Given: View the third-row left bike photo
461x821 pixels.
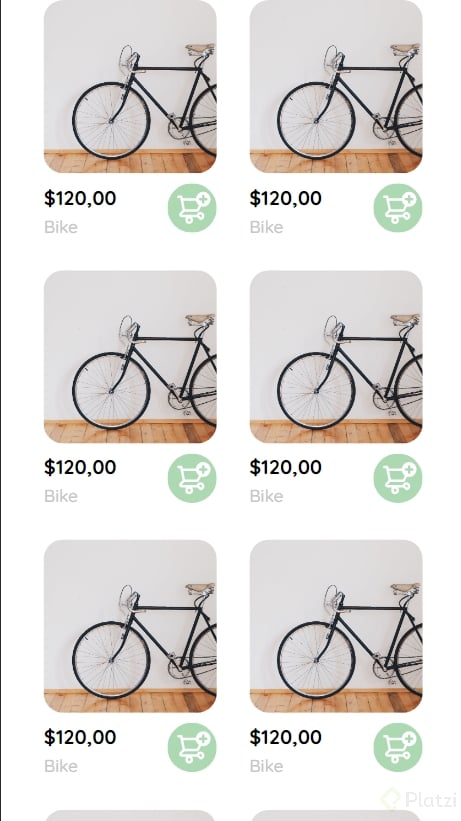Looking at the screenshot, I should pos(130,626).
